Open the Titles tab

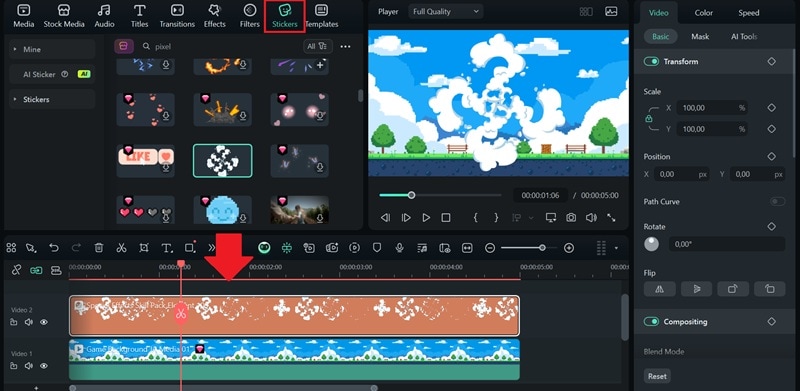click(139, 16)
